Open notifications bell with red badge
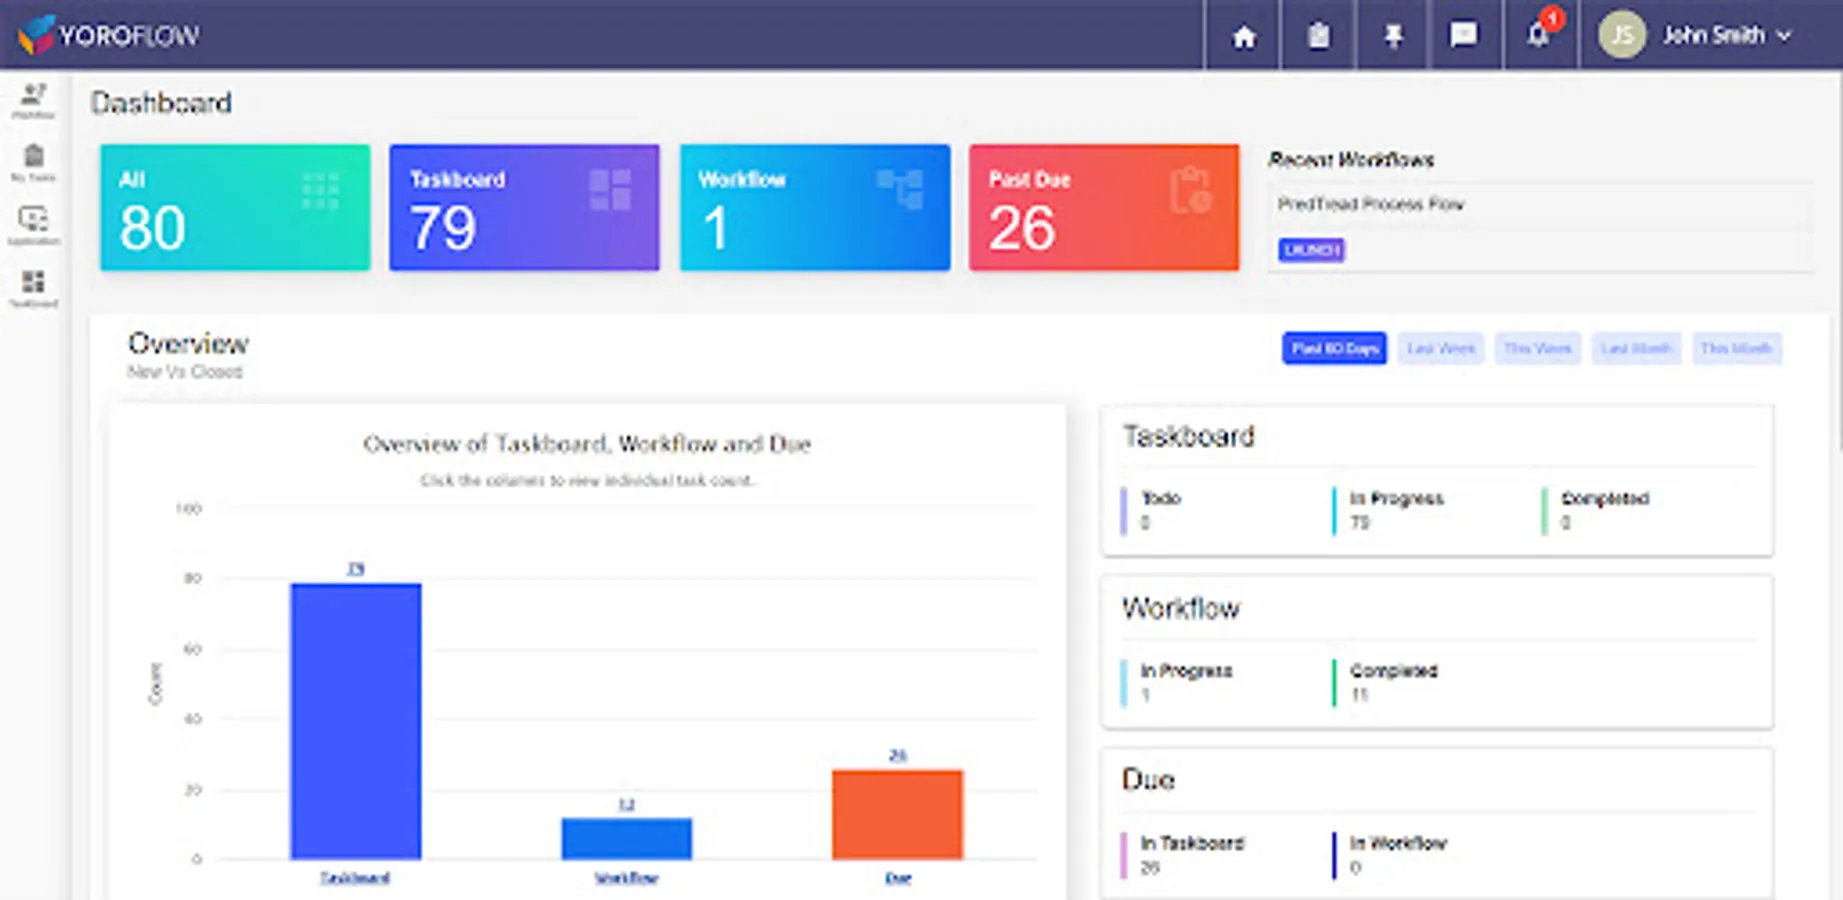Viewport: 1843px width, 900px height. (1540, 34)
